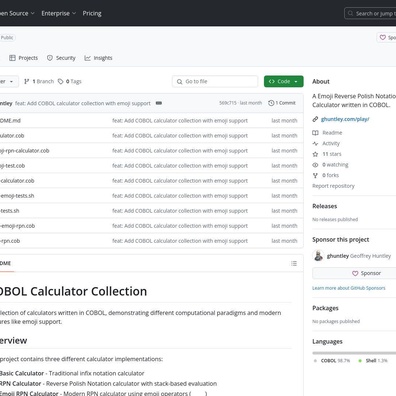Click the watching eye icon
Viewport: 396px width, 396px height.
315,165
